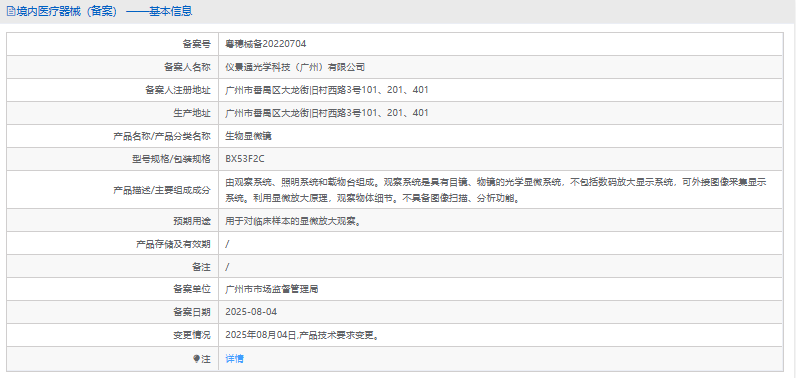Select the filing date 2025-08-04
This screenshot has width=796, height=378.
[251, 312]
